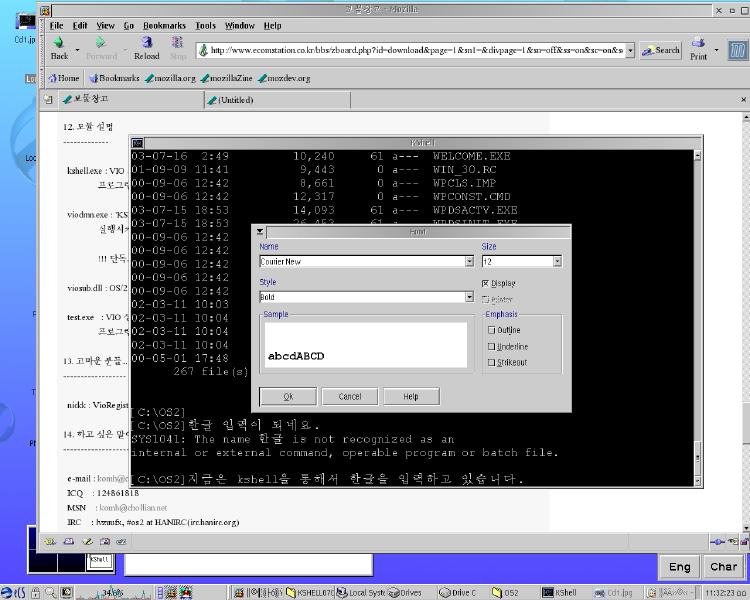Click the online/offline connection icon in the status bar
This screenshot has height=600, width=750.
(x=717, y=542)
